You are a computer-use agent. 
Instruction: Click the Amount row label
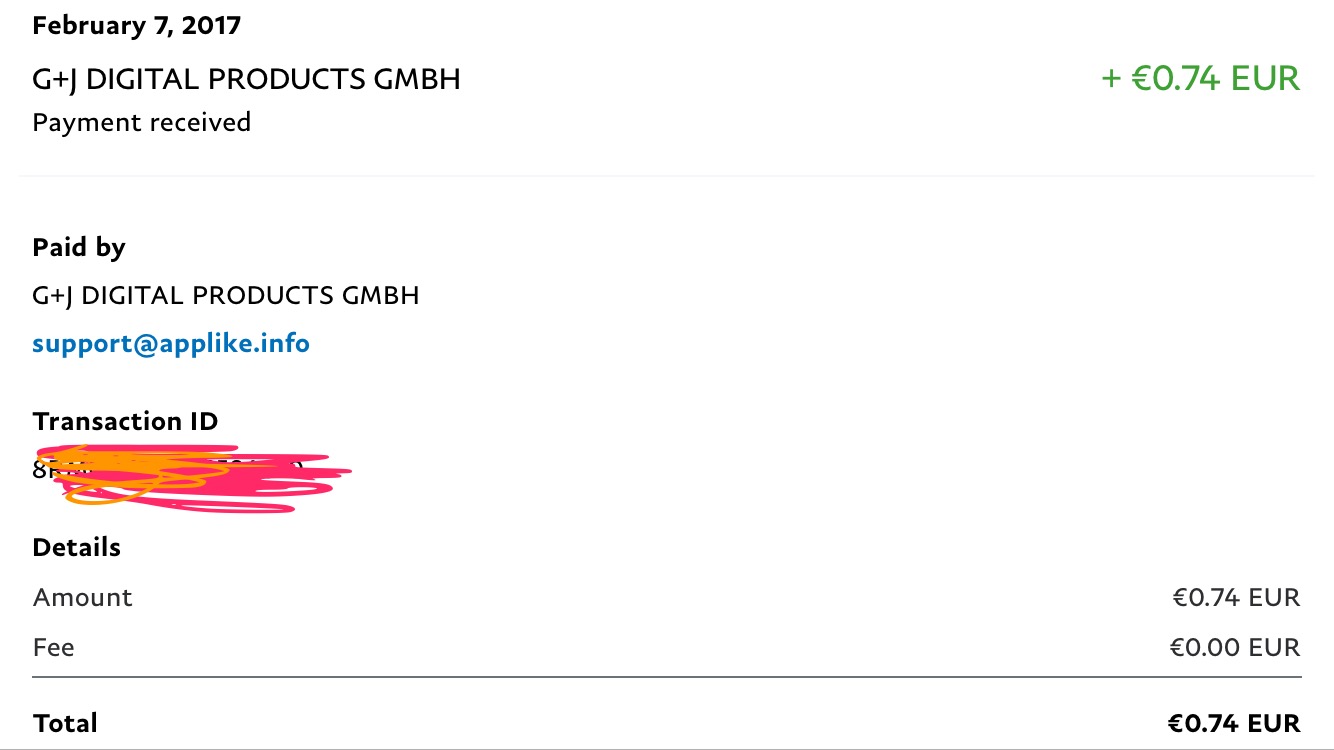(83, 598)
